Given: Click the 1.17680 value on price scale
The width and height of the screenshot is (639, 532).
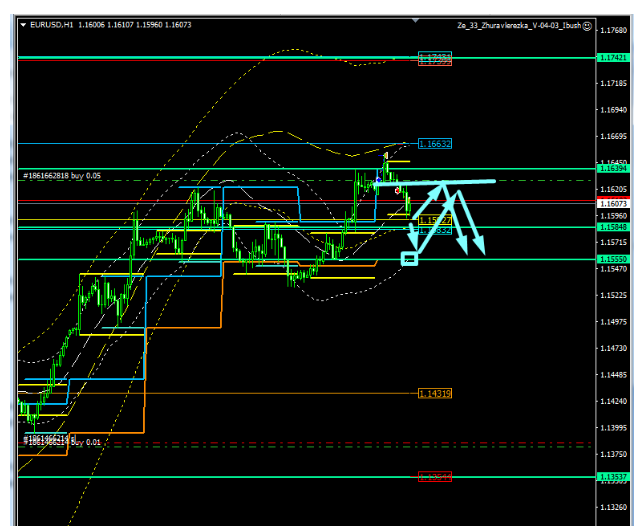Looking at the screenshot, I should 613,31.
